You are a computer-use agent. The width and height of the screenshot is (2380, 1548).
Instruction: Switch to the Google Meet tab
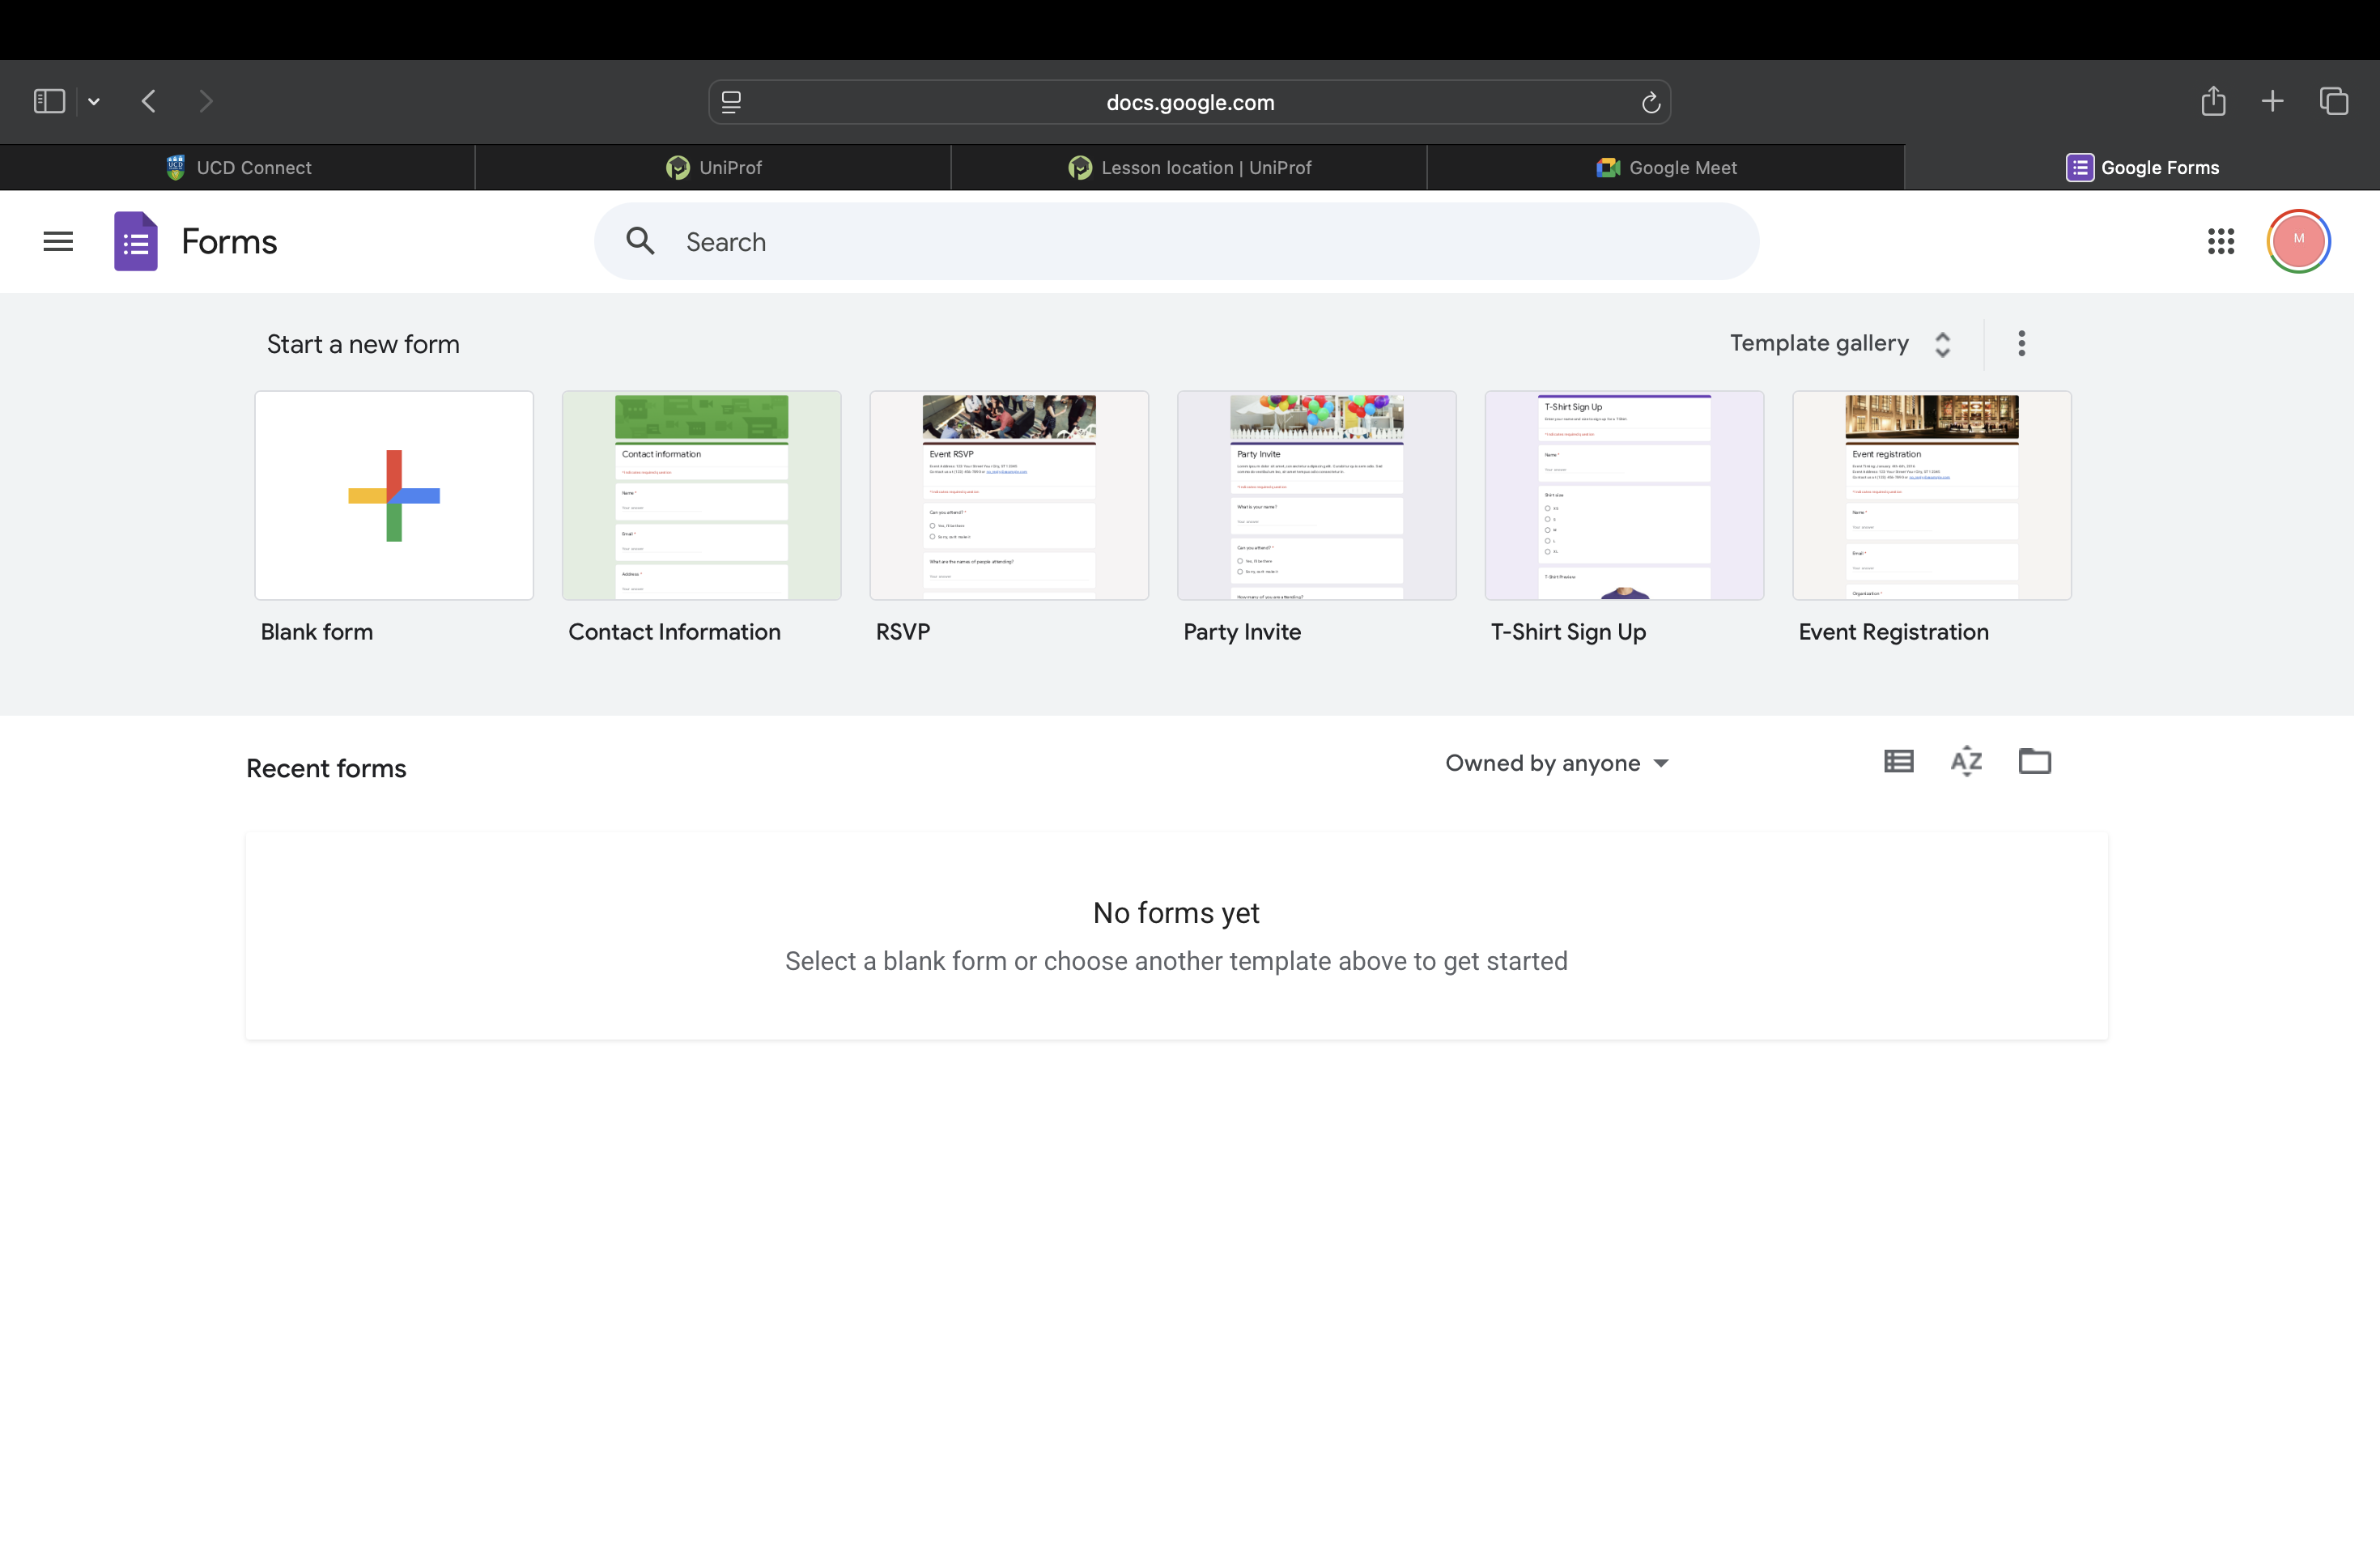[x=1666, y=168]
